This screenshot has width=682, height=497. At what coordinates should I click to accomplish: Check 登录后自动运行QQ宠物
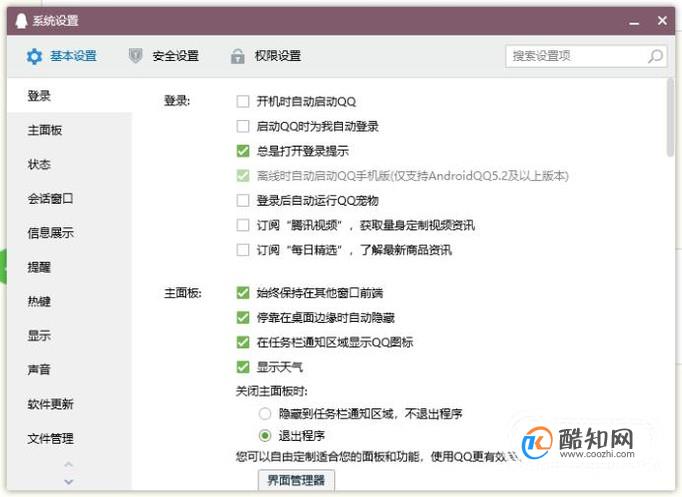pyautogui.click(x=243, y=201)
